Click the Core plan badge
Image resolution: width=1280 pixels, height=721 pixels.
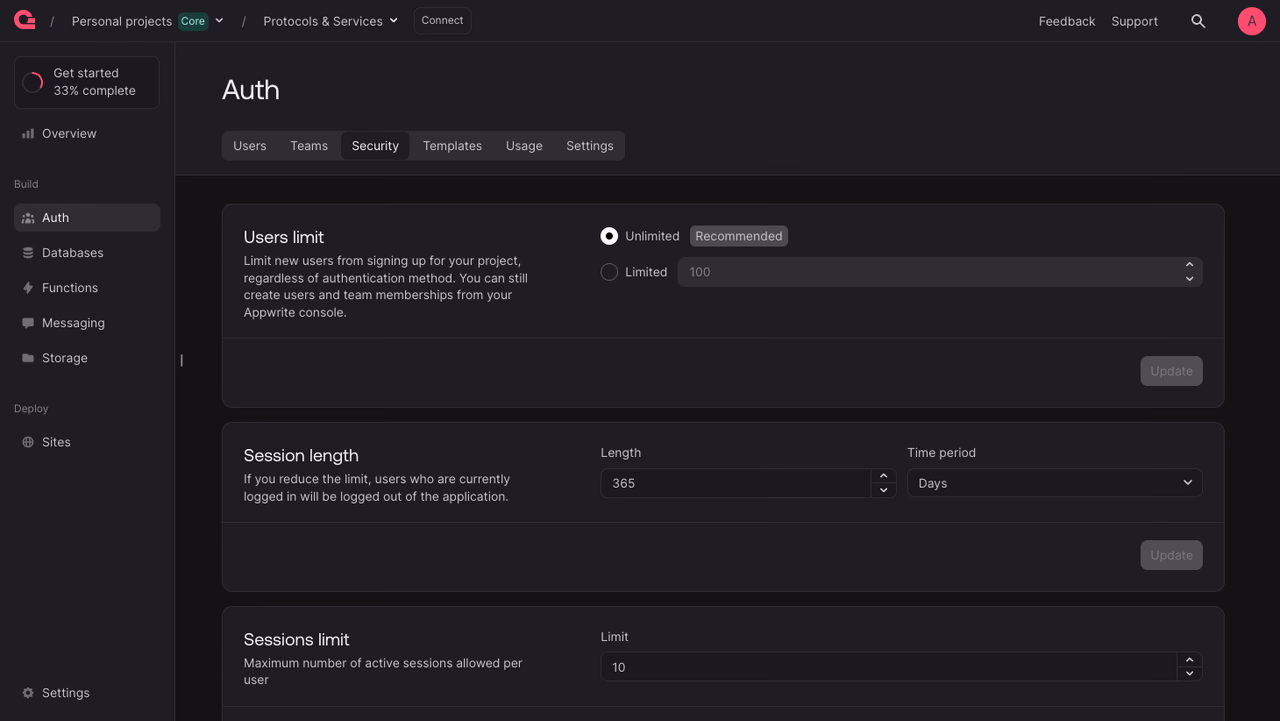(193, 21)
